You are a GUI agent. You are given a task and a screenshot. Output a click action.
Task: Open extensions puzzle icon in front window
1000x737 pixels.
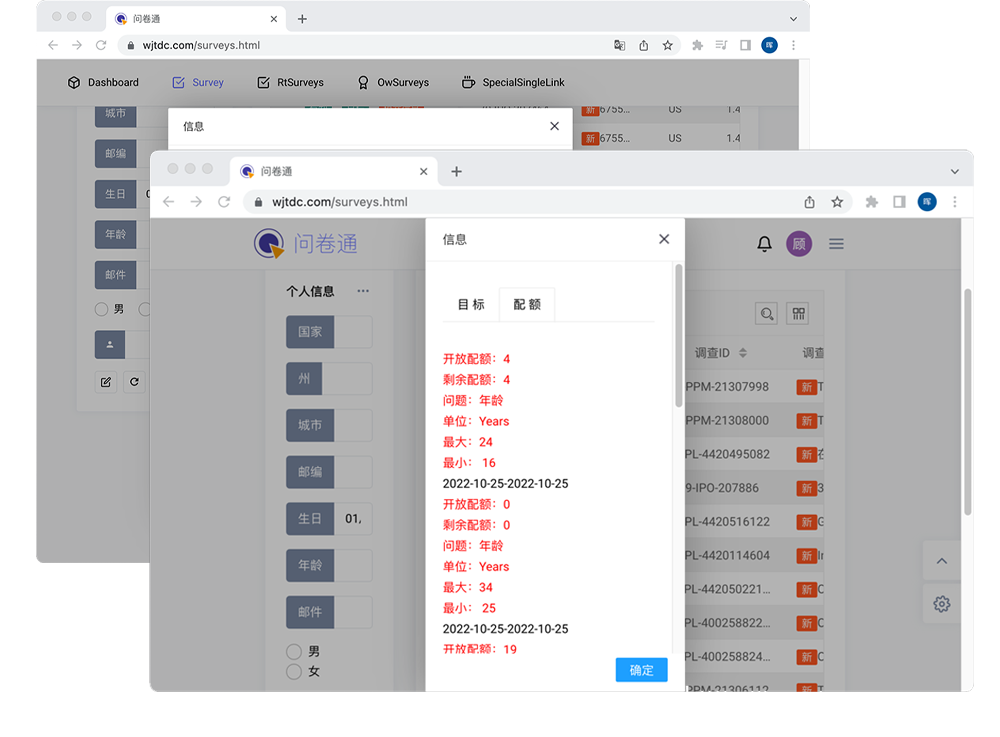pyautogui.click(x=871, y=202)
